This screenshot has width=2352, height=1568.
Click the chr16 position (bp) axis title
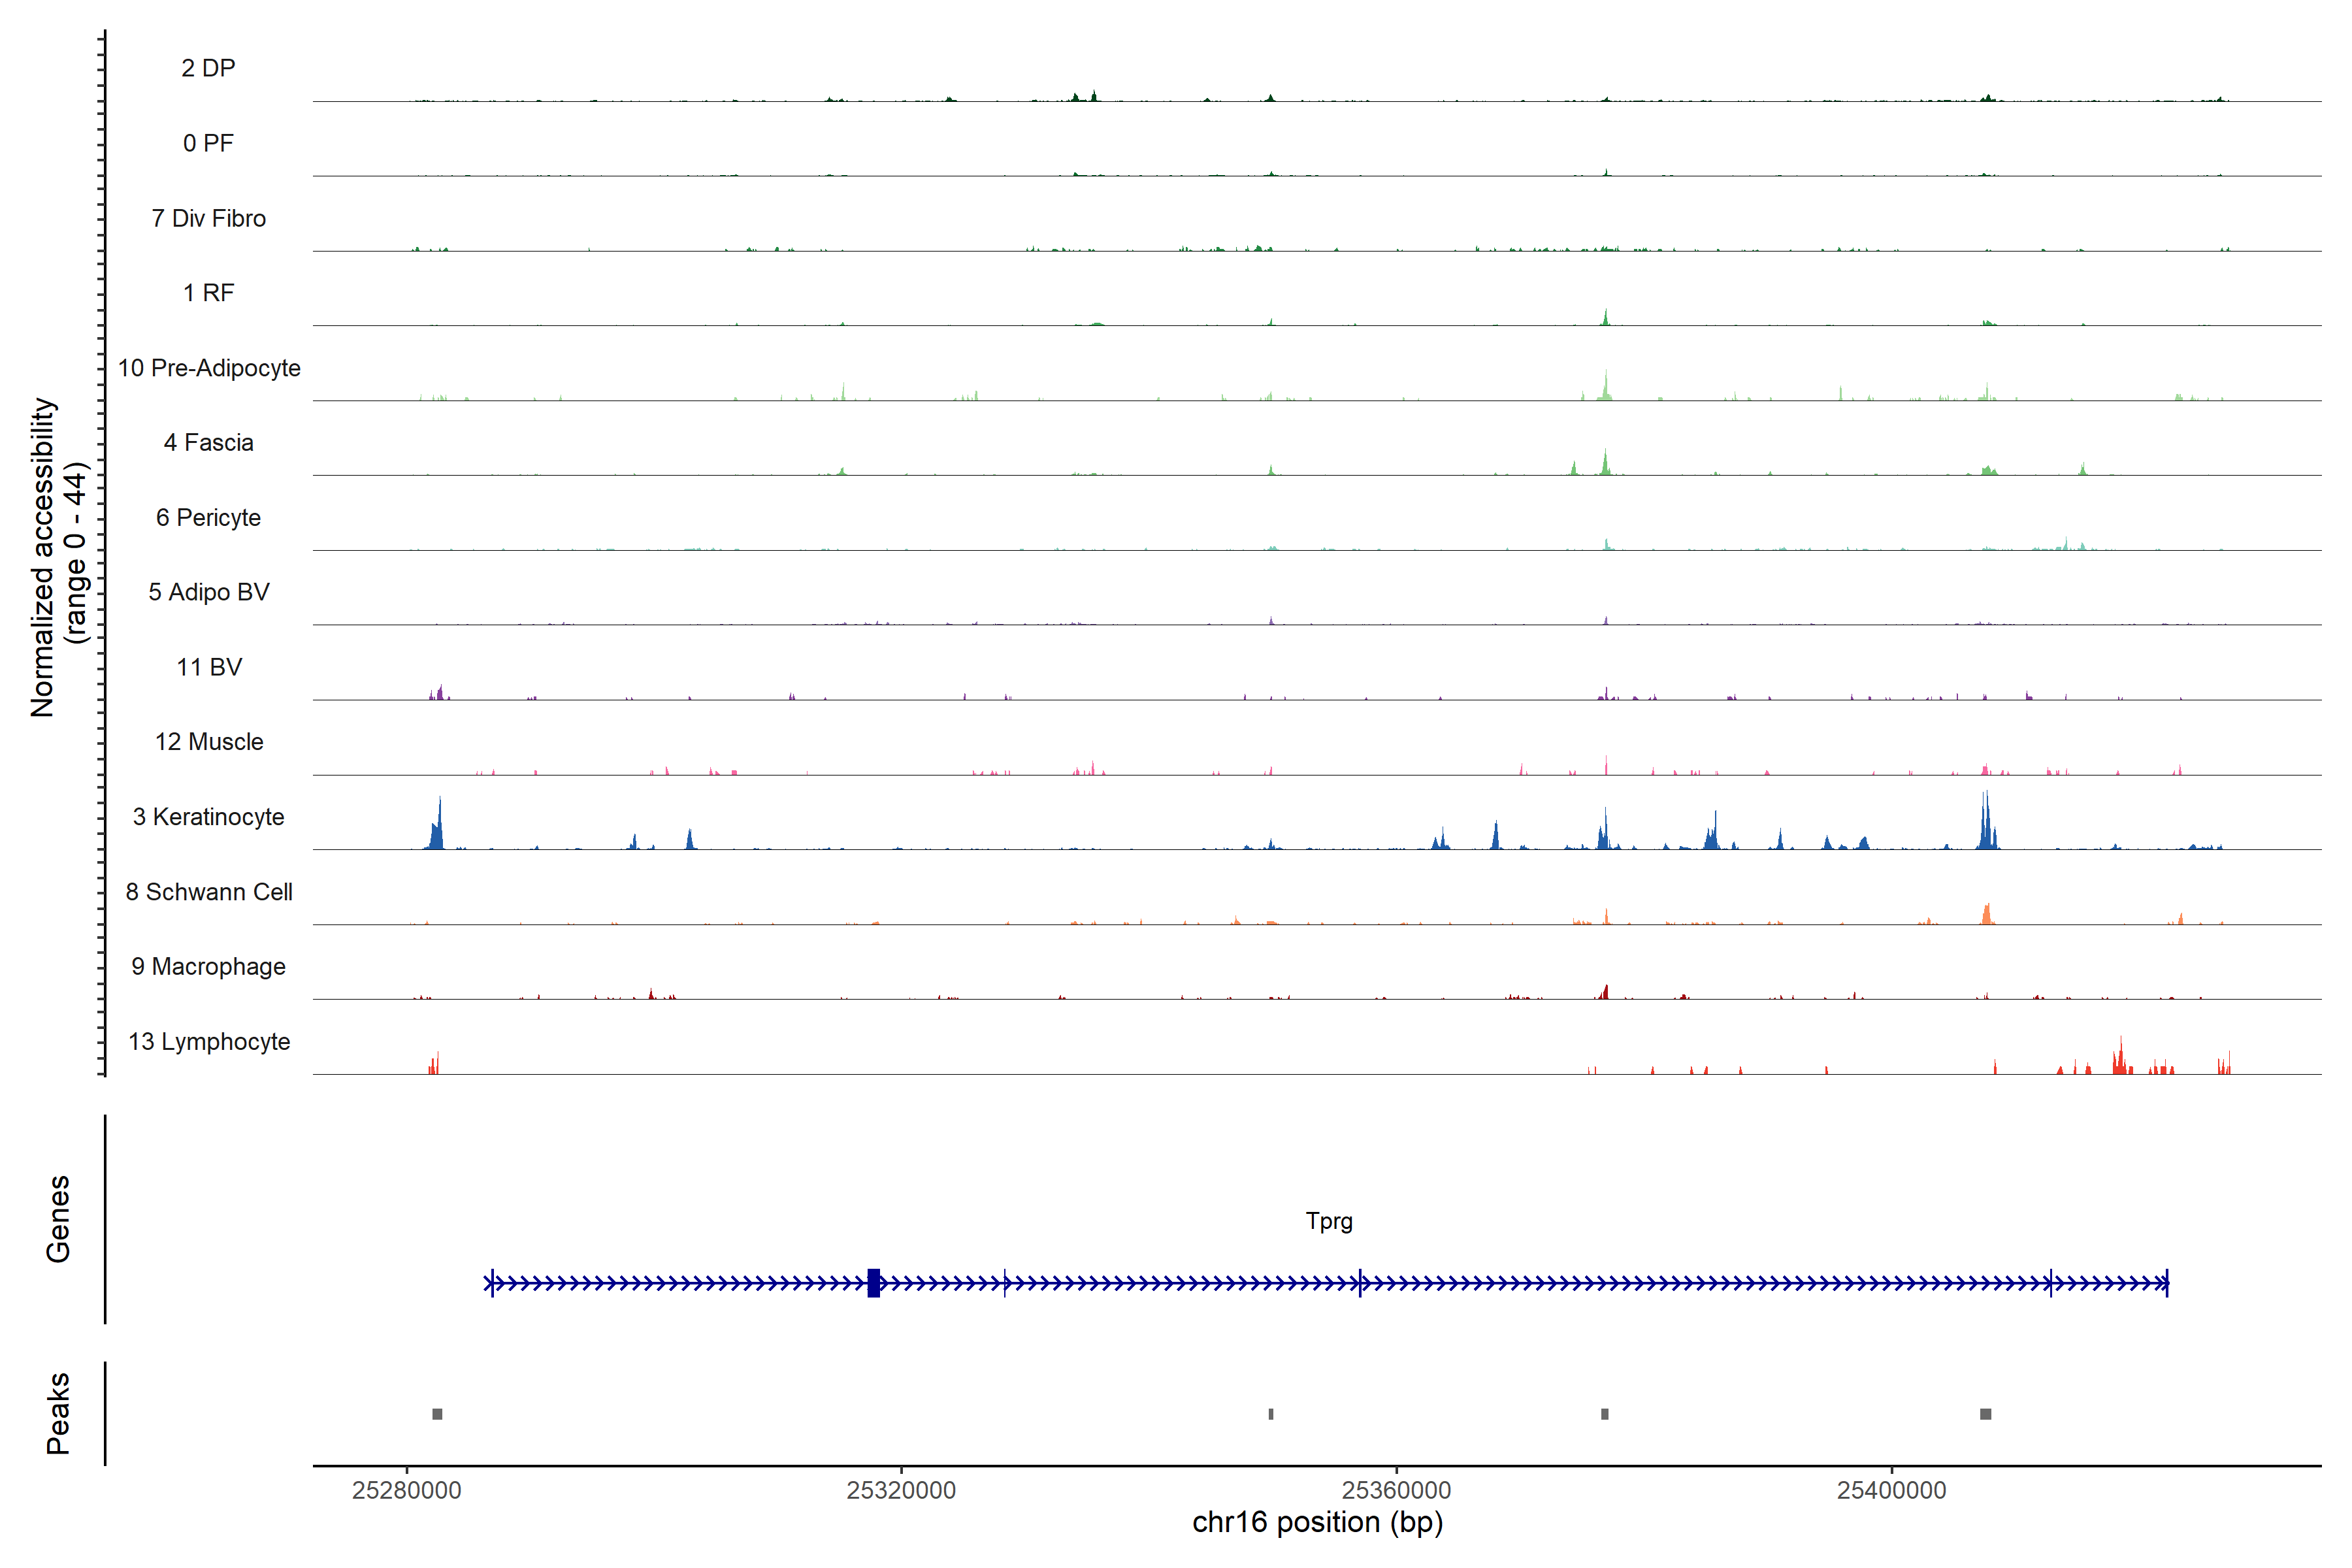coord(1317,1522)
